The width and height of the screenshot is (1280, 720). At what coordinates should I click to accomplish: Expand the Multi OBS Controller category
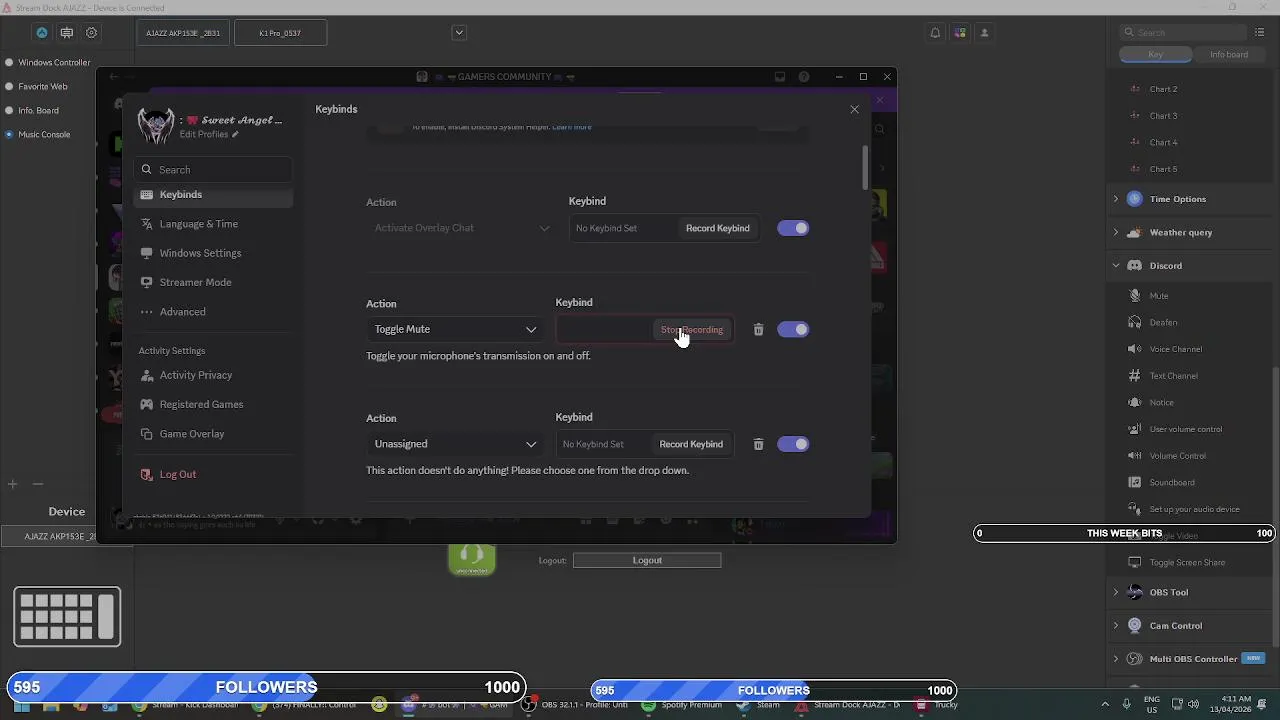[1116, 659]
